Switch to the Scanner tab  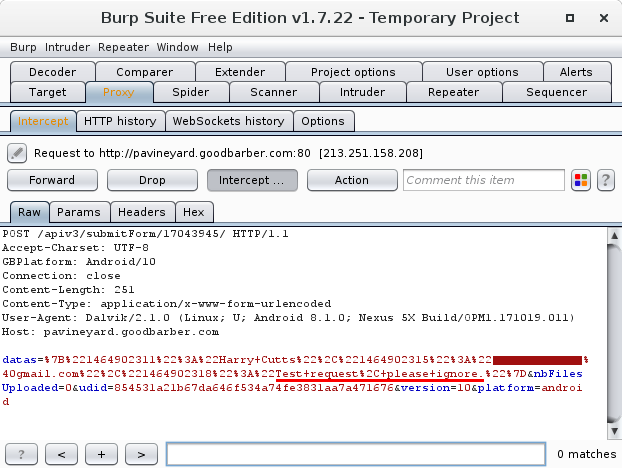pyautogui.click(x=274, y=92)
